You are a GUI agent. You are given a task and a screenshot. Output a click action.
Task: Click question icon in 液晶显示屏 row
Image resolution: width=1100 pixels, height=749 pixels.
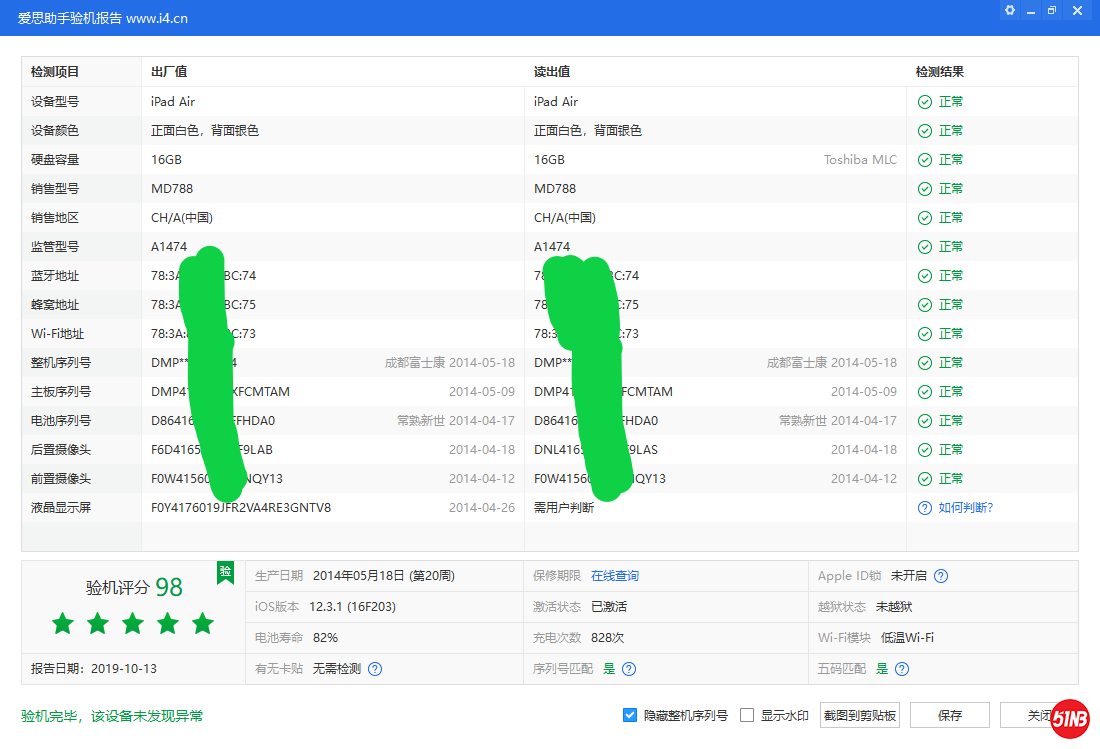(x=925, y=508)
